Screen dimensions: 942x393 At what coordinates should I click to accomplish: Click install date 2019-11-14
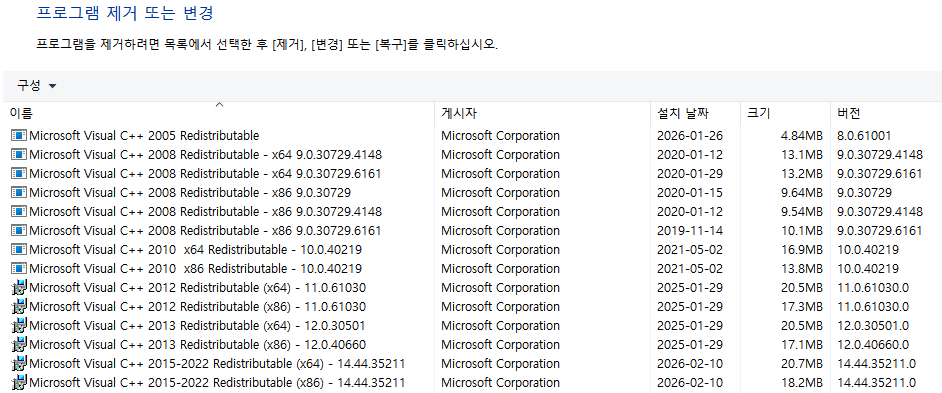(690, 231)
